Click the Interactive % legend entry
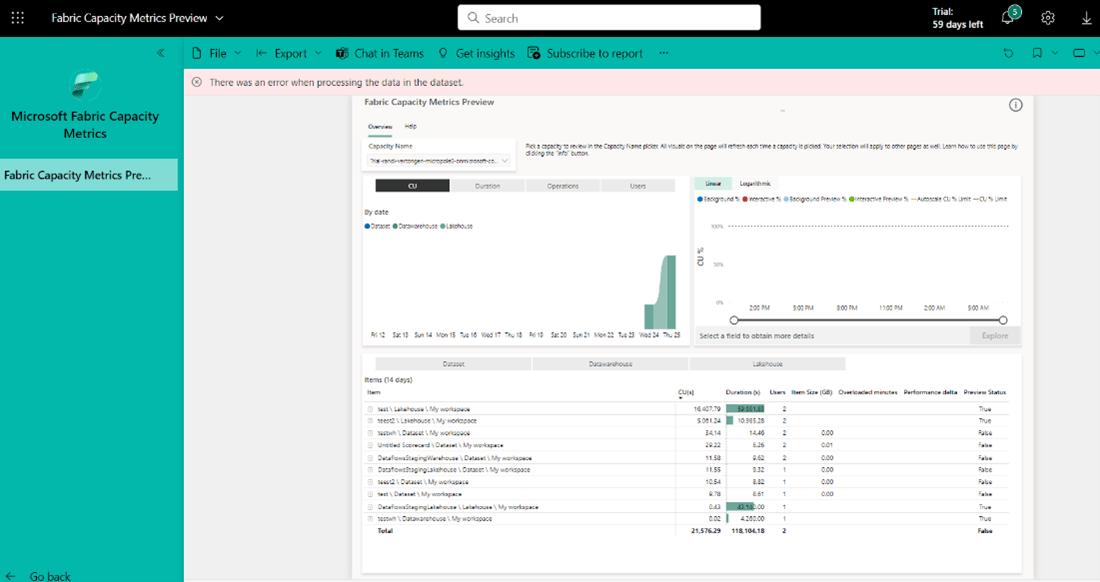1100x582 pixels. click(762, 199)
